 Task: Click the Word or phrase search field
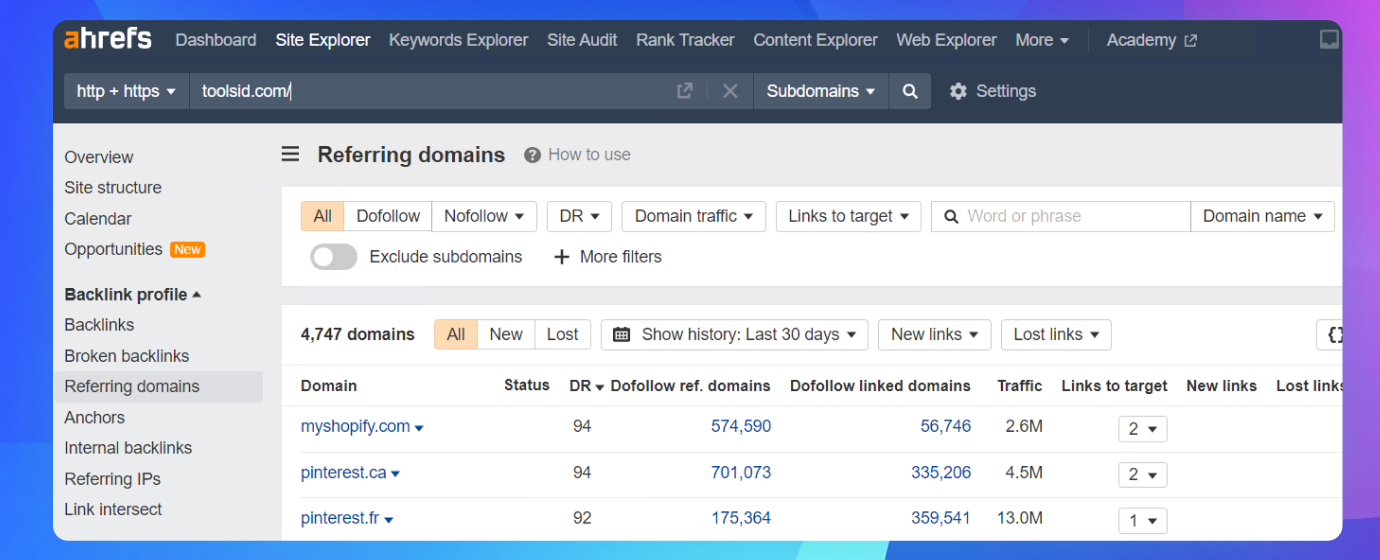point(1061,216)
